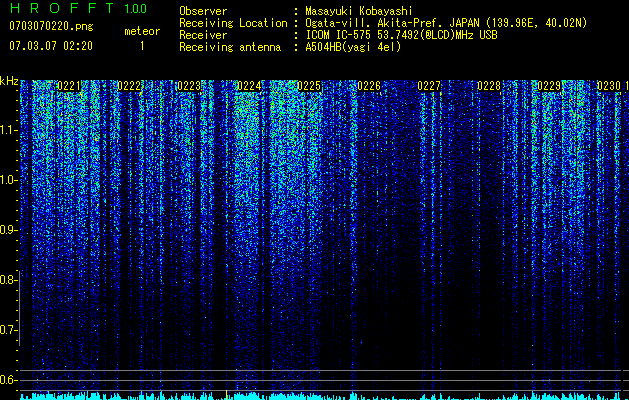Click the 0.7 frequency axis label
The width and height of the screenshot is (629, 400).
9,330
